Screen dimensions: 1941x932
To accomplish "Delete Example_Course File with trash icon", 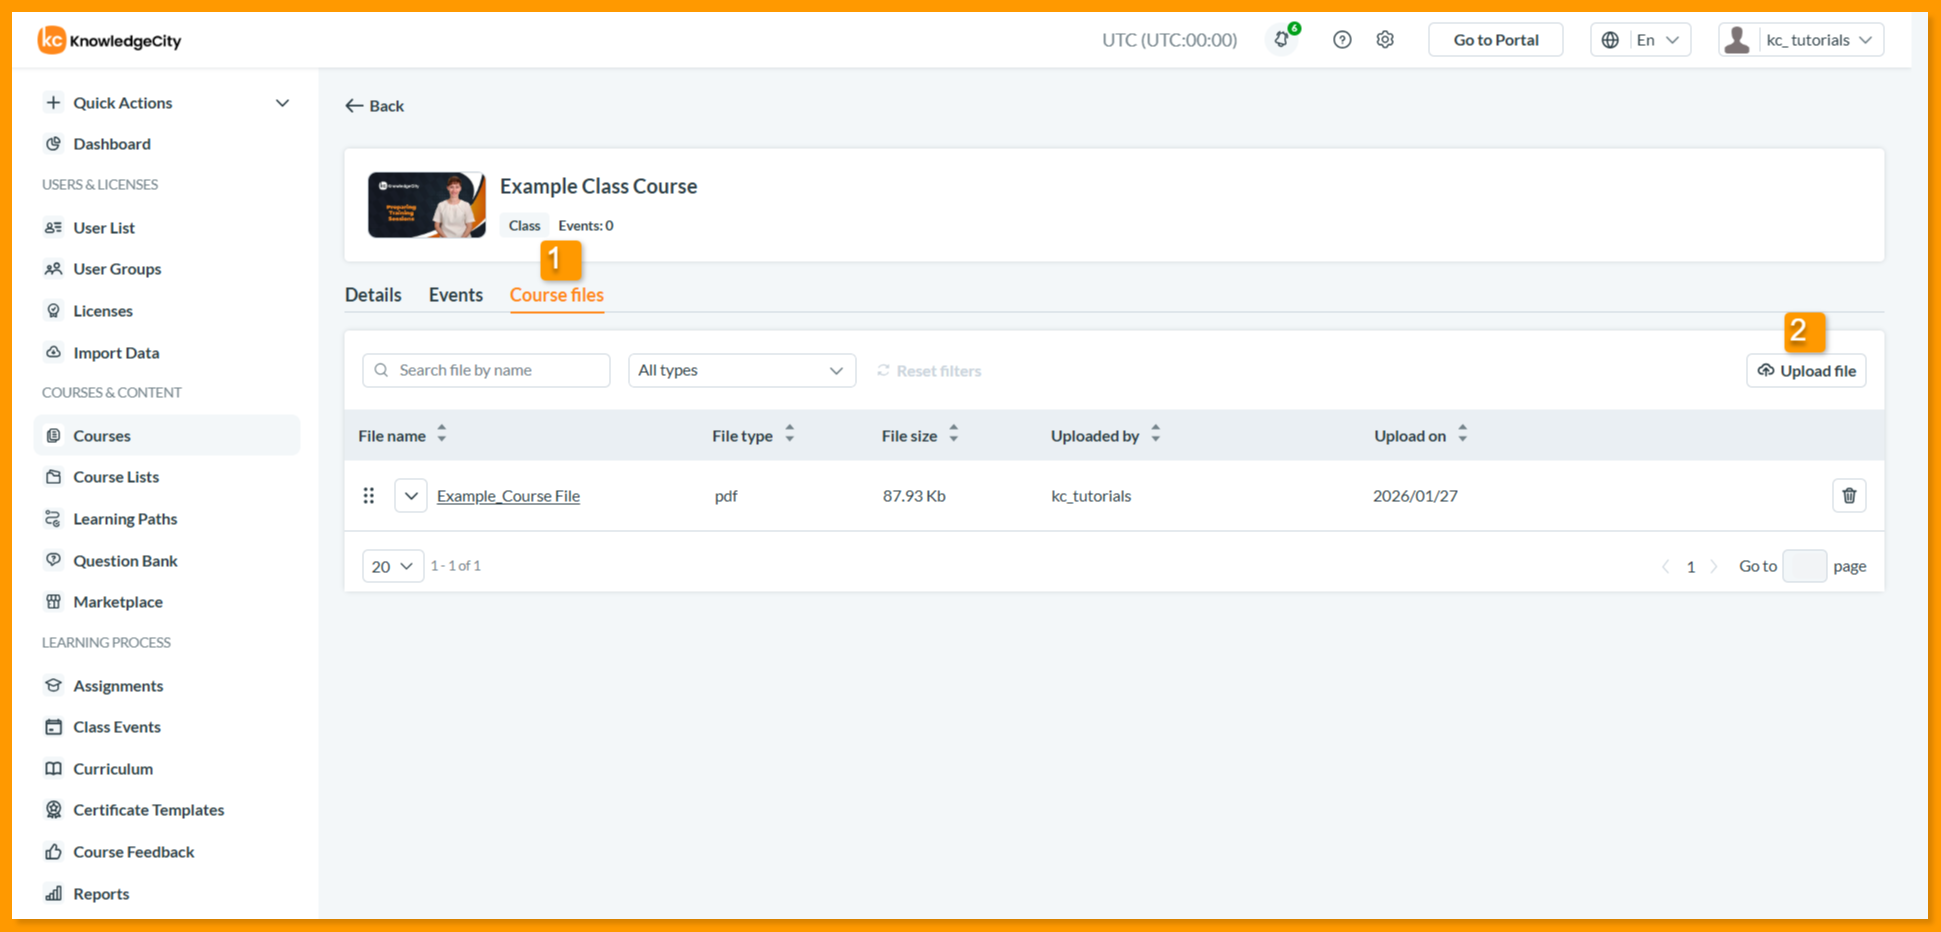I will point(1849,496).
